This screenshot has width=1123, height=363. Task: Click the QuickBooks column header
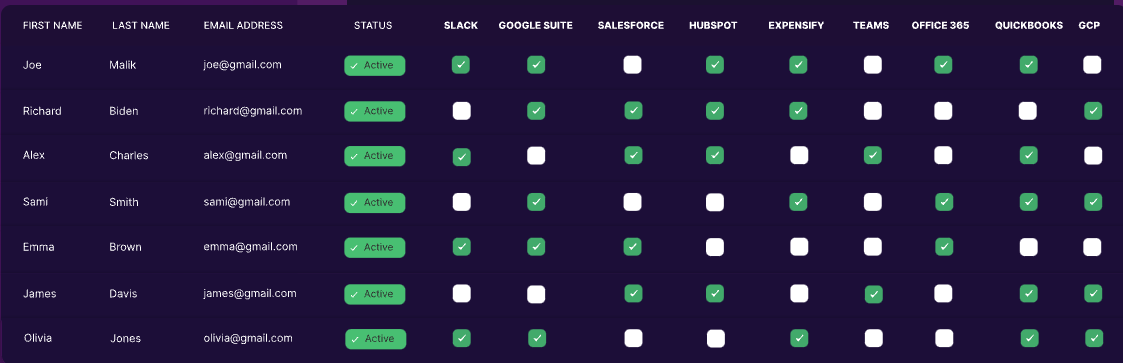[x=1028, y=26]
